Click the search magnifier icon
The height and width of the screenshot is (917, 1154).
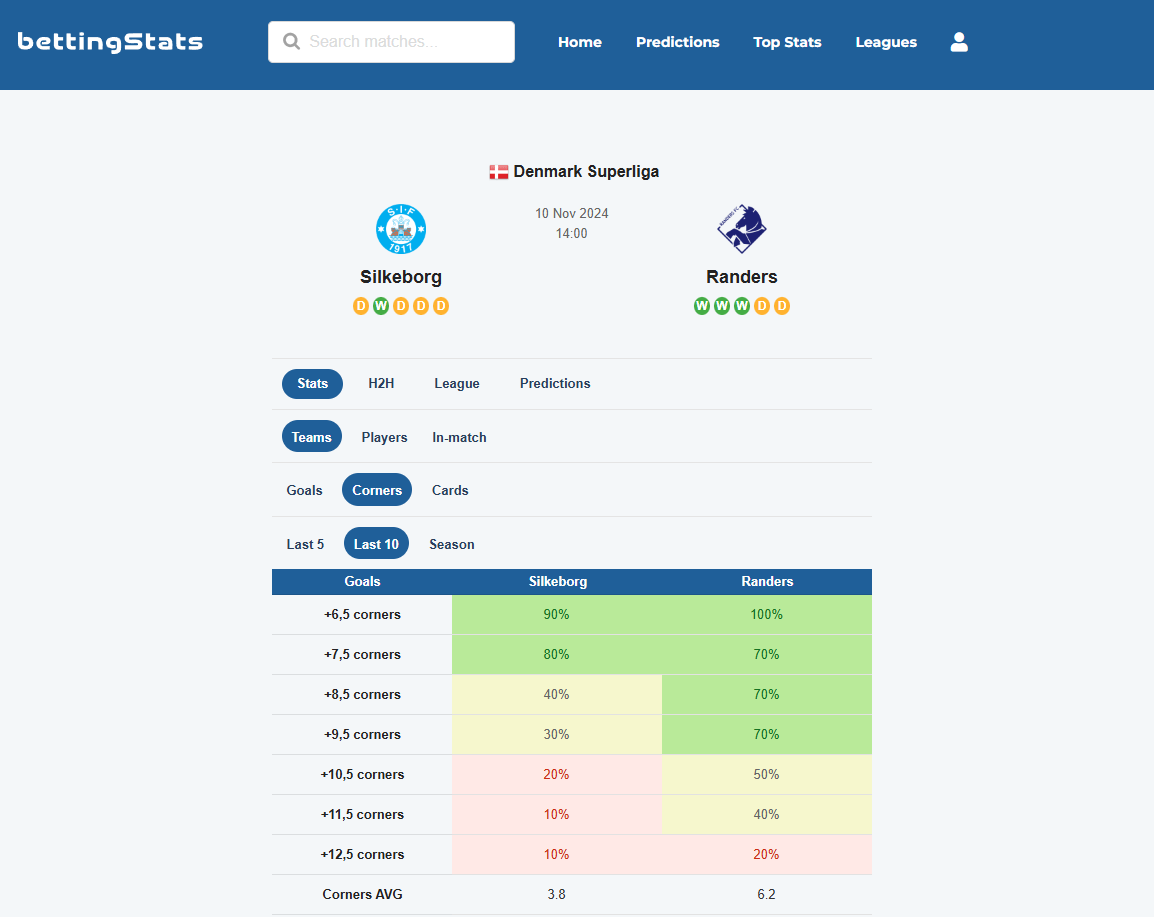click(x=291, y=41)
